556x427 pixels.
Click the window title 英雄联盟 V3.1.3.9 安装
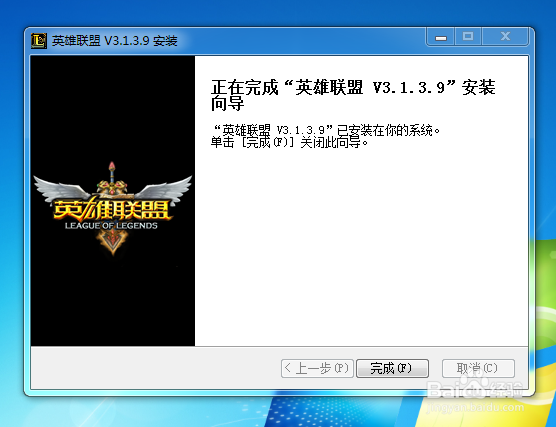pyautogui.click(x=115, y=41)
